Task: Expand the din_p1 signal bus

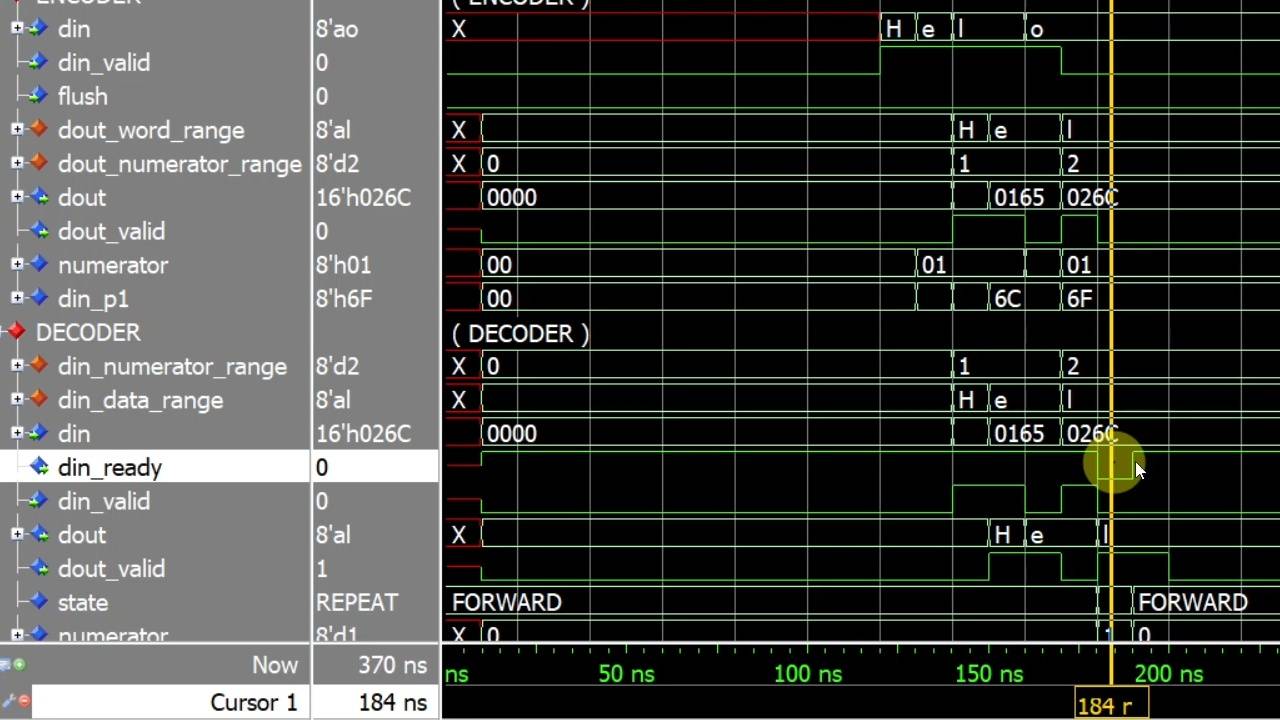Action: (x=17, y=297)
